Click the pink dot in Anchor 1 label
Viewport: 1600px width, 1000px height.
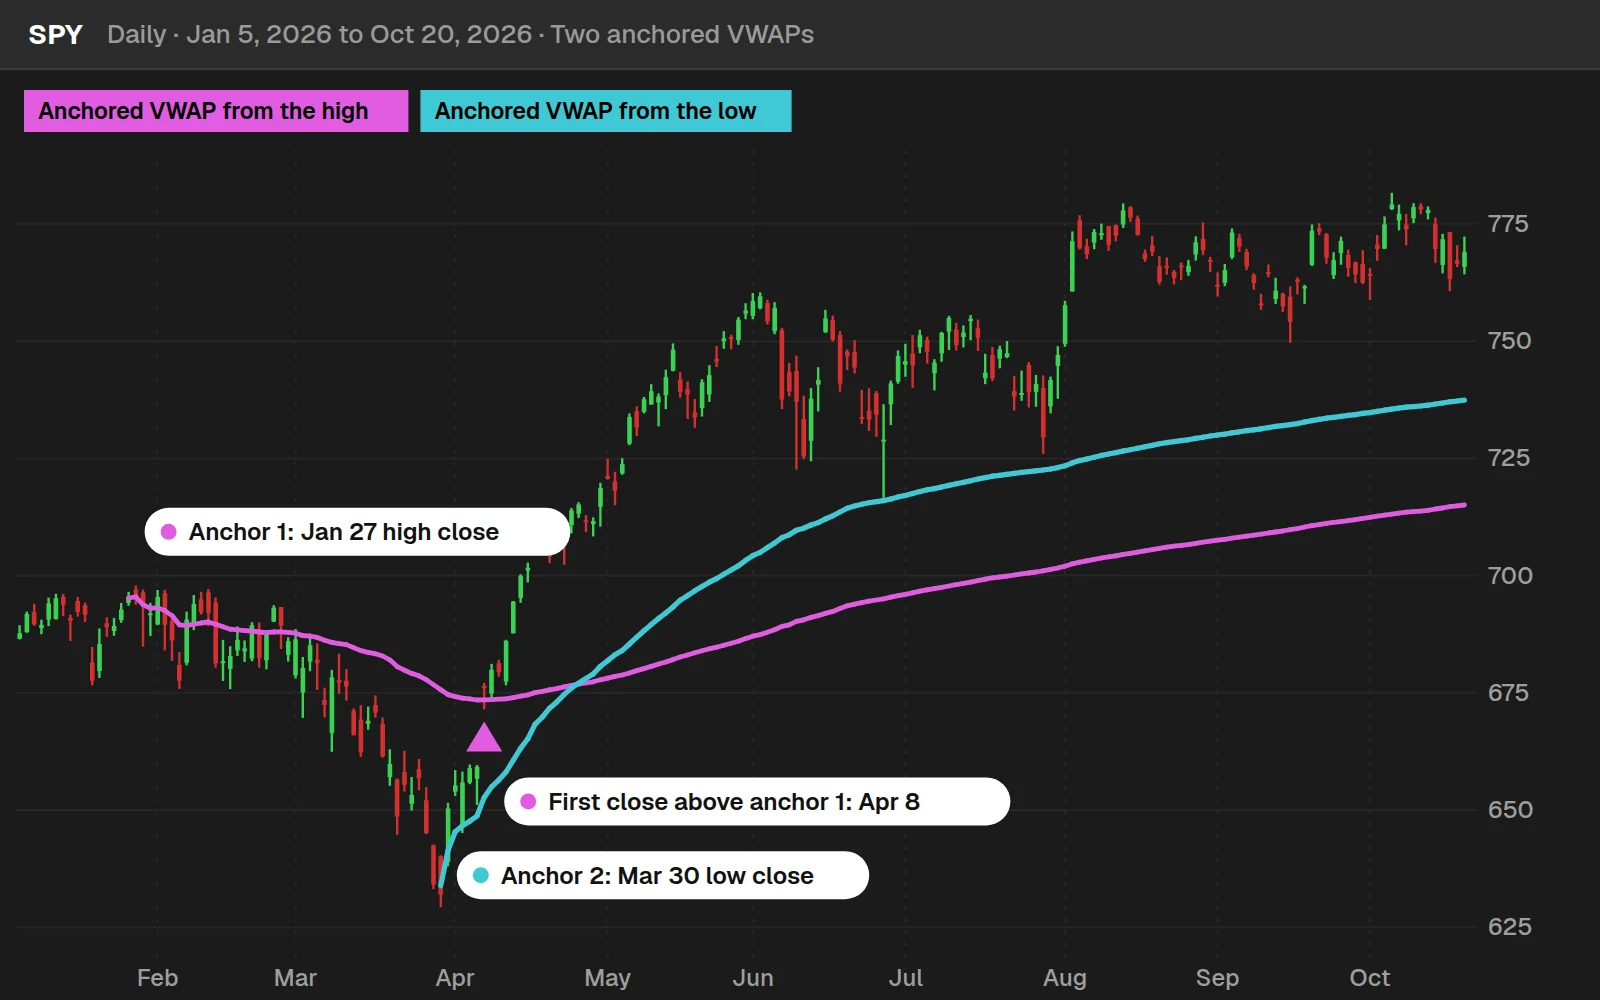click(x=169, y=532)
